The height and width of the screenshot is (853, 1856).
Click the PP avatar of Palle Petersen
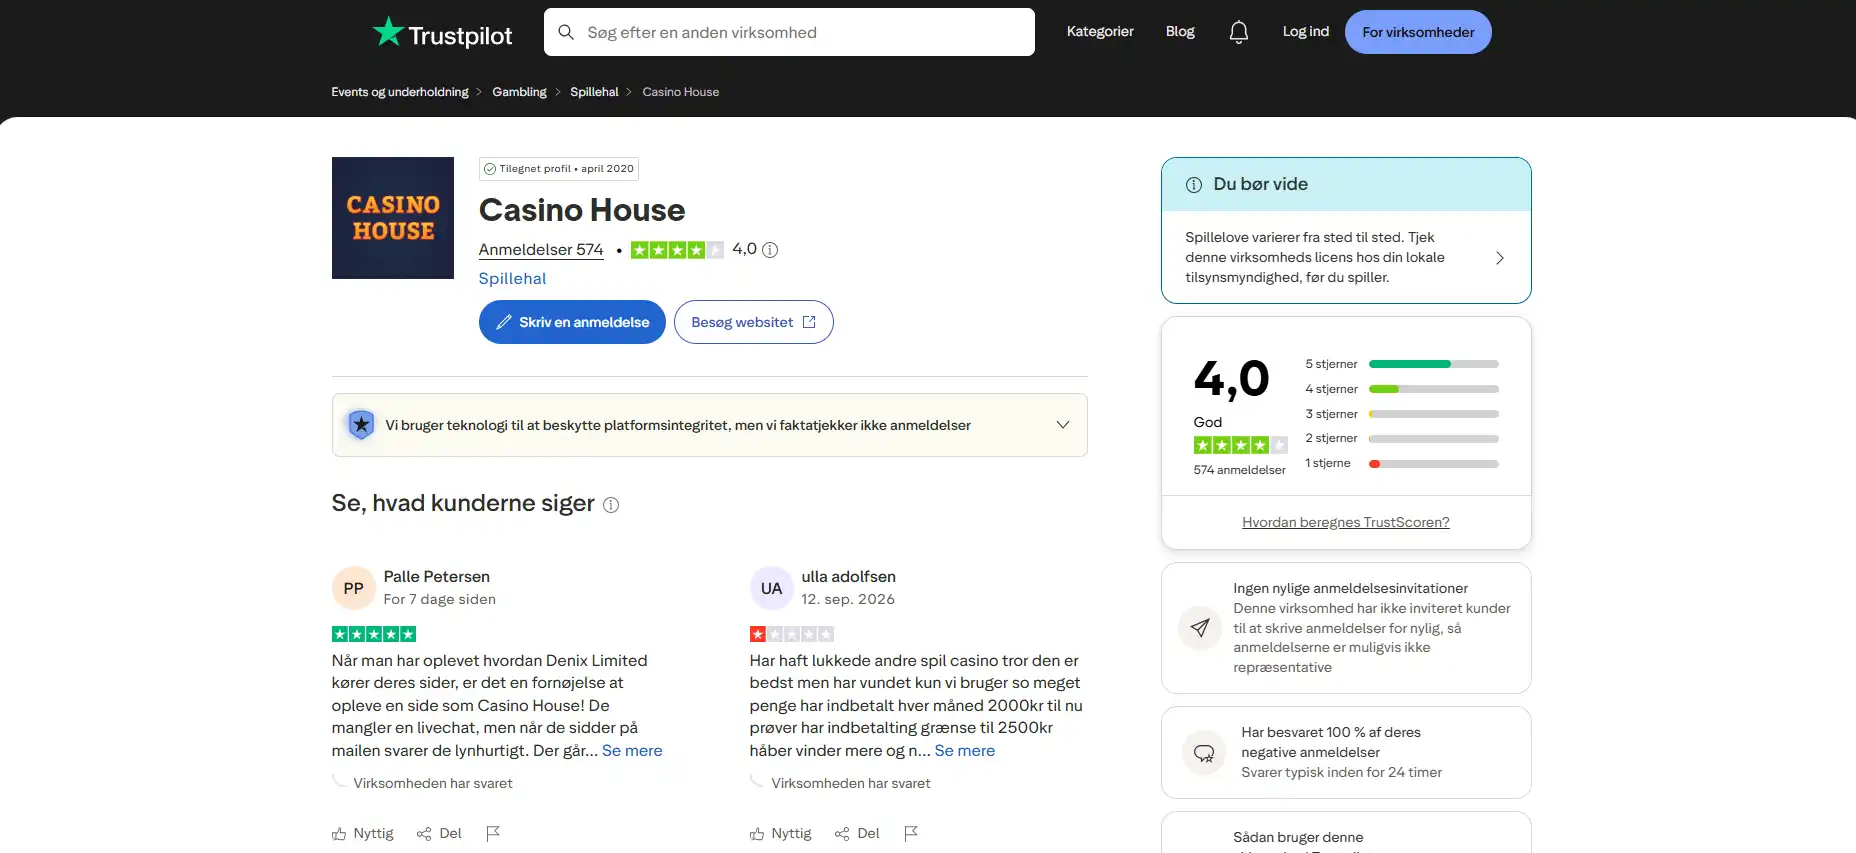(x=353, y=588)
